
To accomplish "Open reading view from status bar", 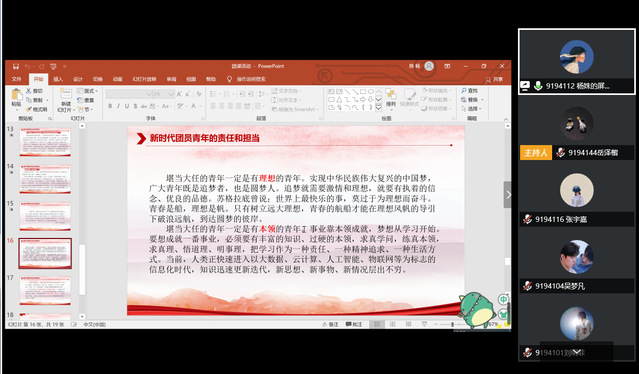I will 408,324.
